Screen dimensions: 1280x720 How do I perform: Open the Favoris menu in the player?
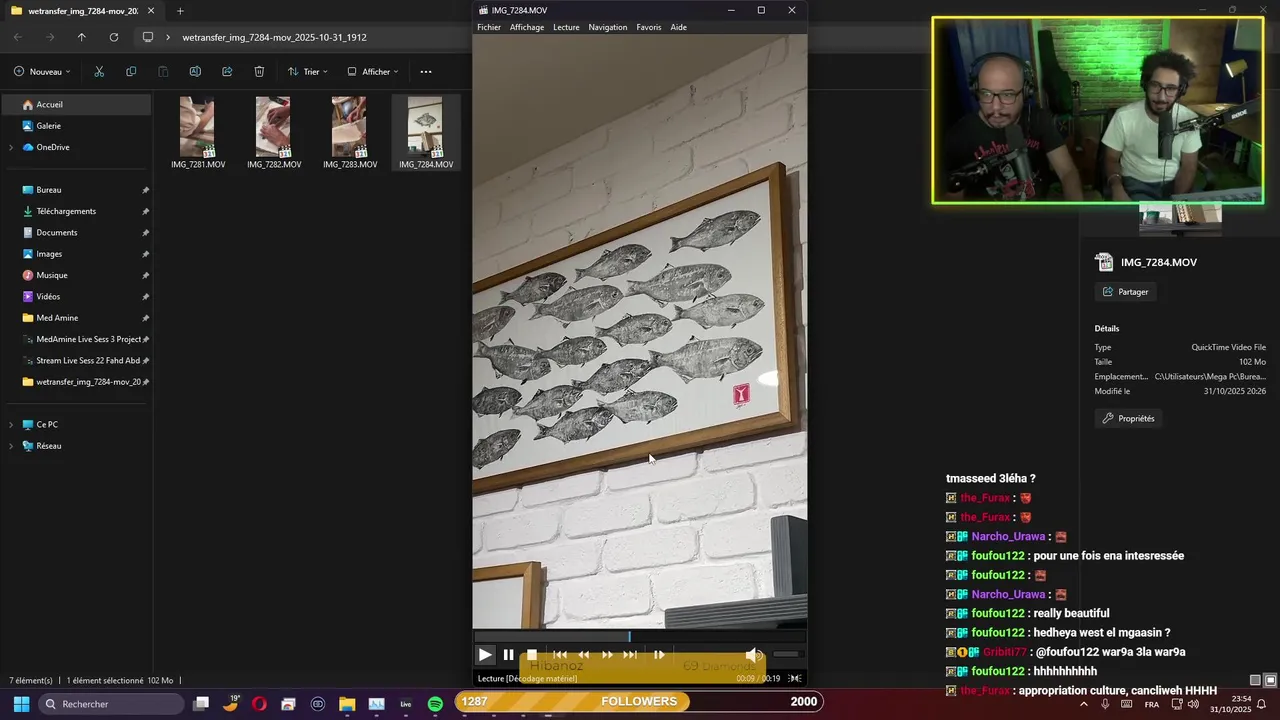pos(649,27)
